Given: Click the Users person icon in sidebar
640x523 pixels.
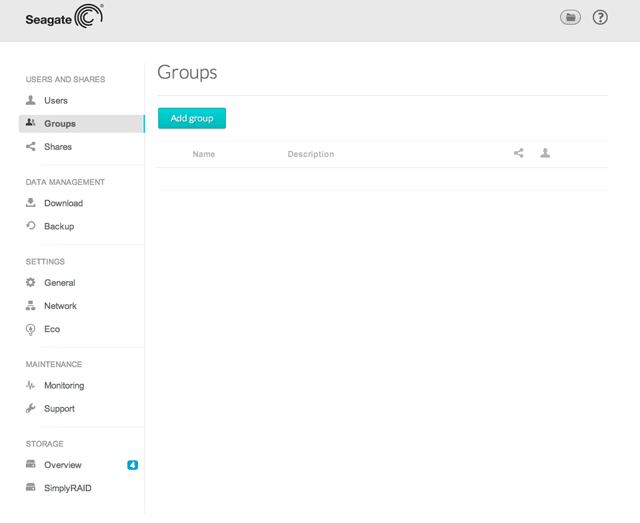Looking at the screenshot, I should [31, 100].
